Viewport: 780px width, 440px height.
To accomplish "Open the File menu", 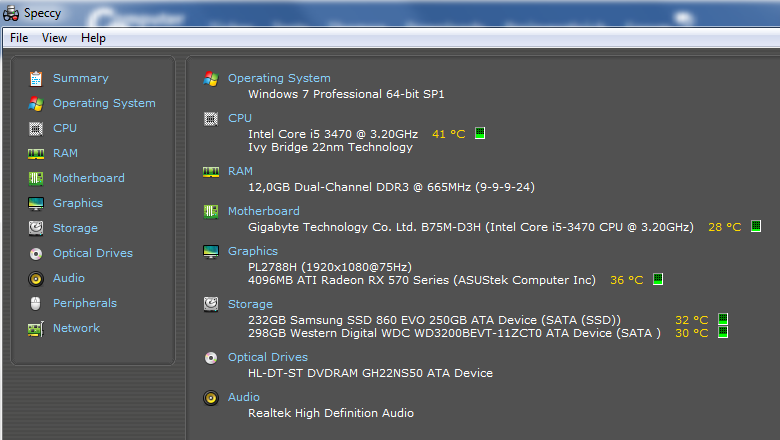I will point(19,38).
